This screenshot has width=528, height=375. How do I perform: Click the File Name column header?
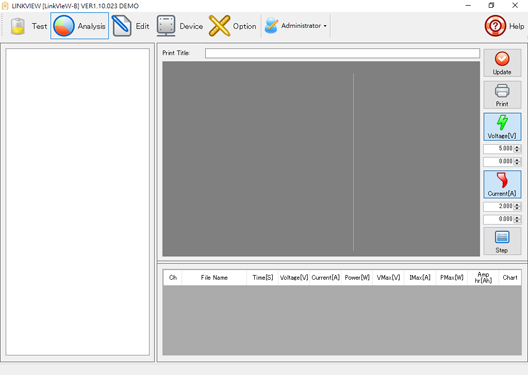point(214,278)
